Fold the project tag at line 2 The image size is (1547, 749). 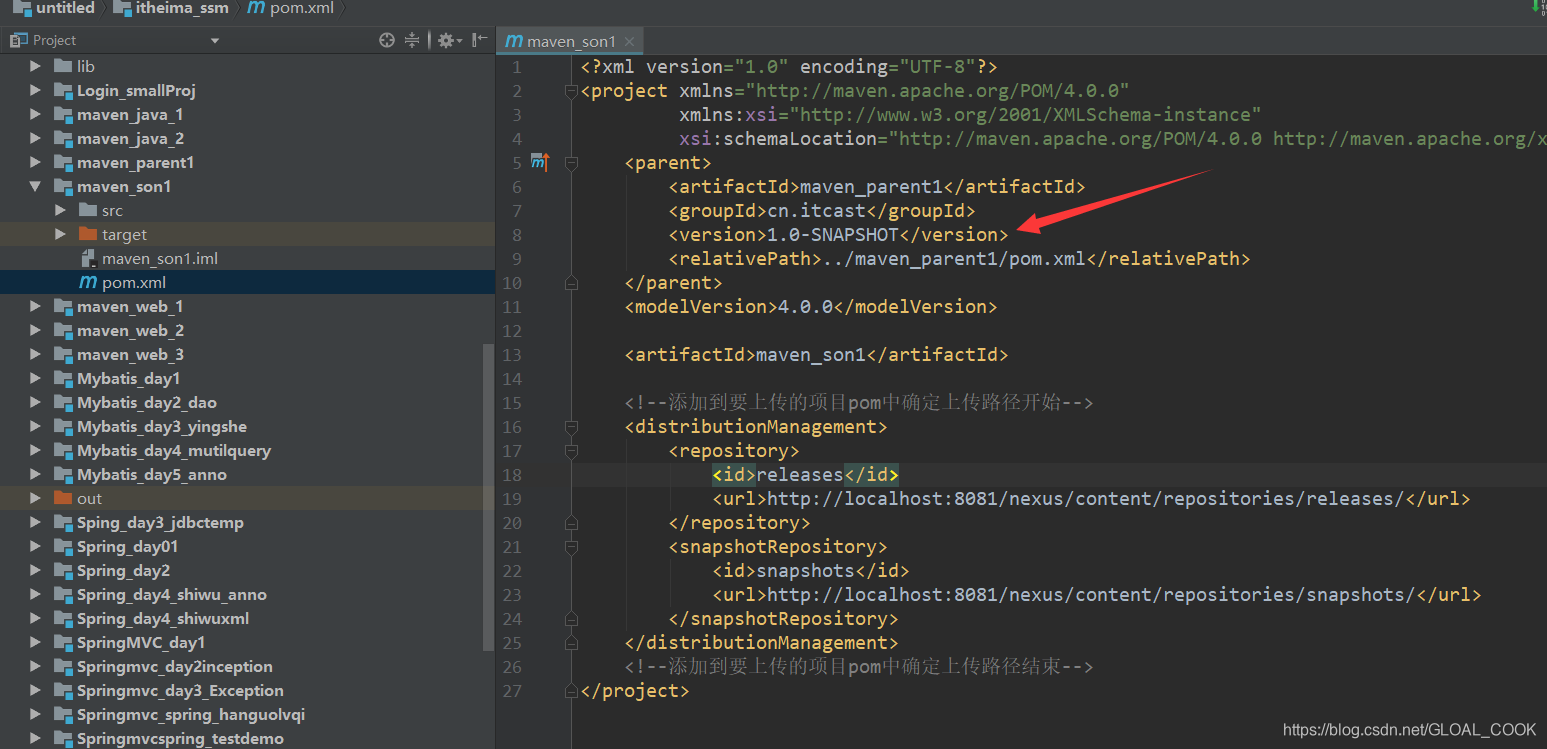(x=571, y=91)
